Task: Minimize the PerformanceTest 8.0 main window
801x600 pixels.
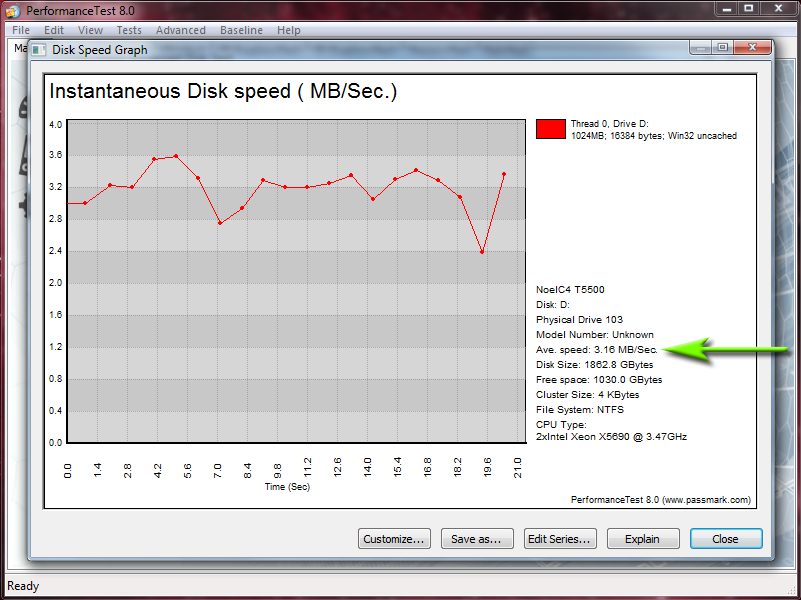Action: (726, 8)
